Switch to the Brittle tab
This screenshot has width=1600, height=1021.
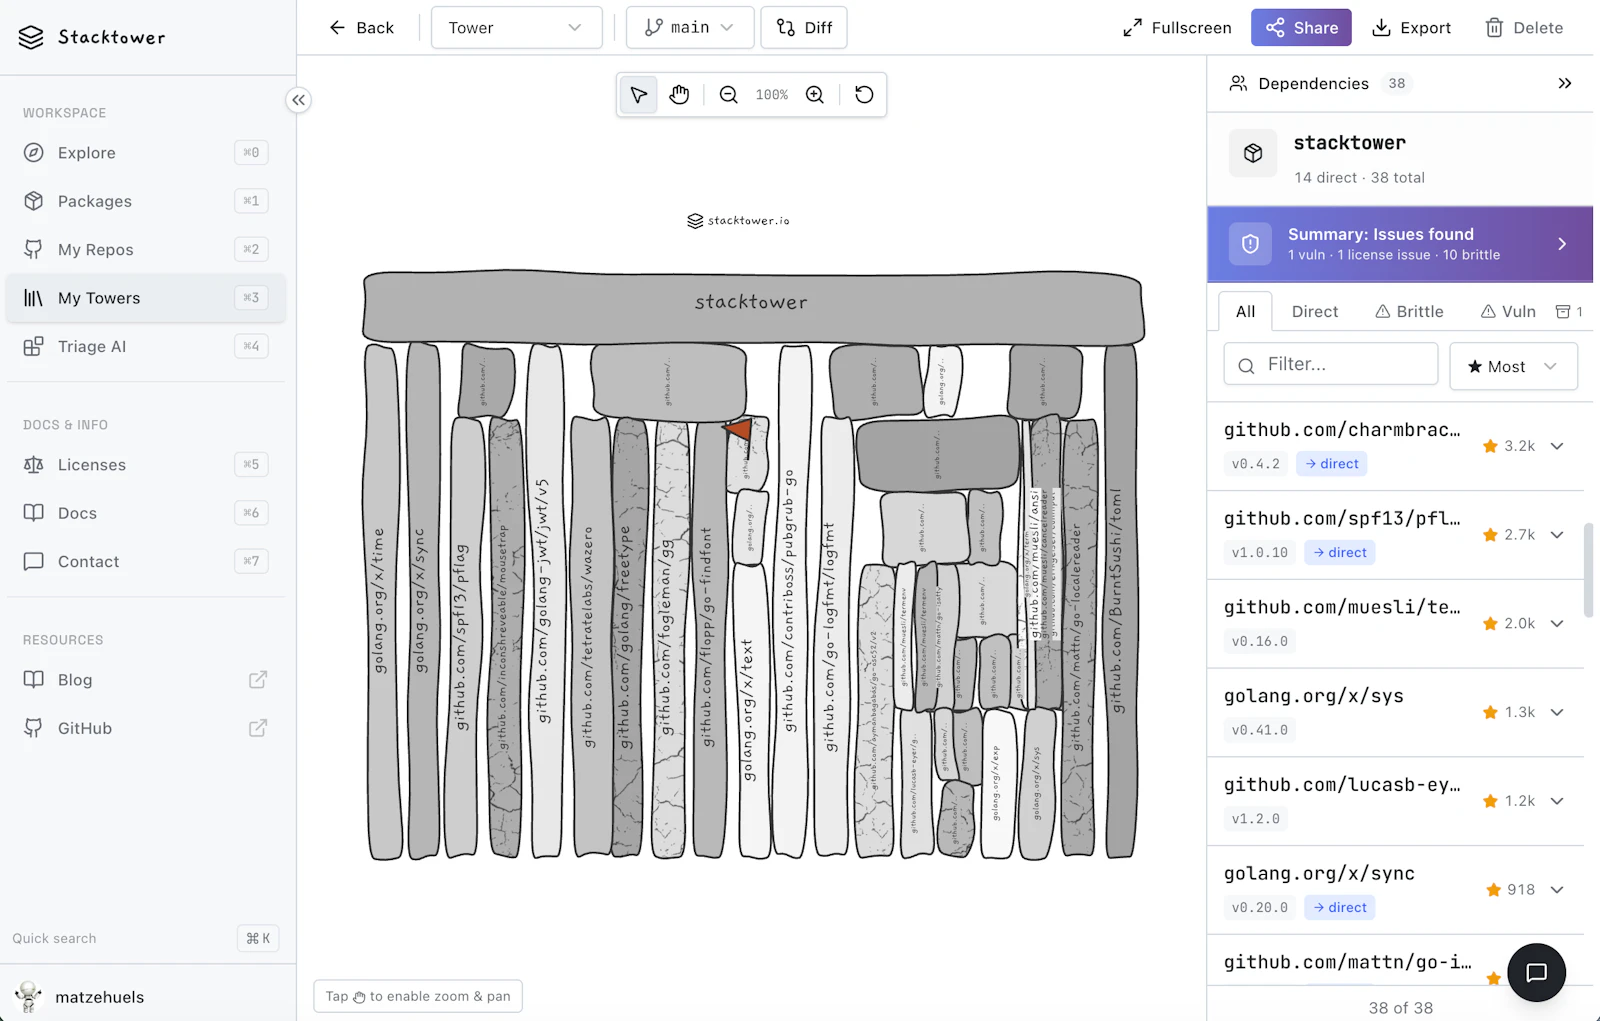coord(1409,312)
